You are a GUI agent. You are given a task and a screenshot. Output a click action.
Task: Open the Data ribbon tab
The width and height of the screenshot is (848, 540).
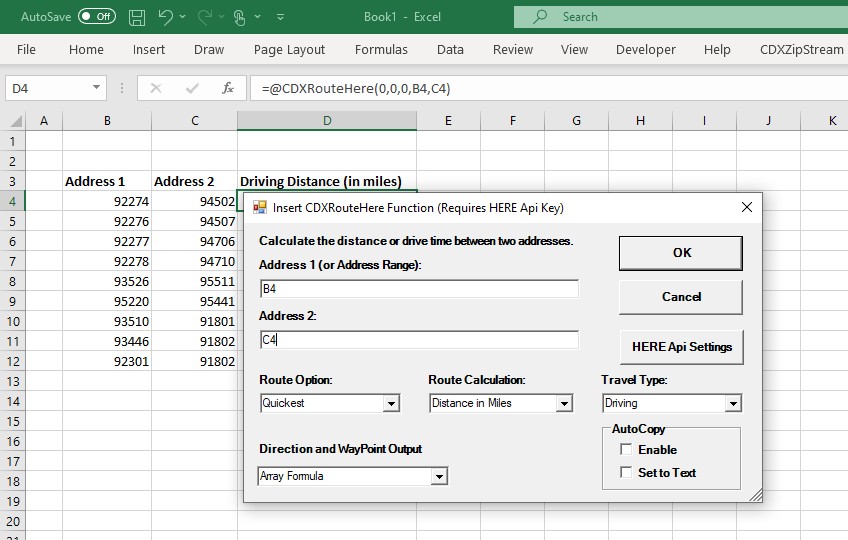450,50
